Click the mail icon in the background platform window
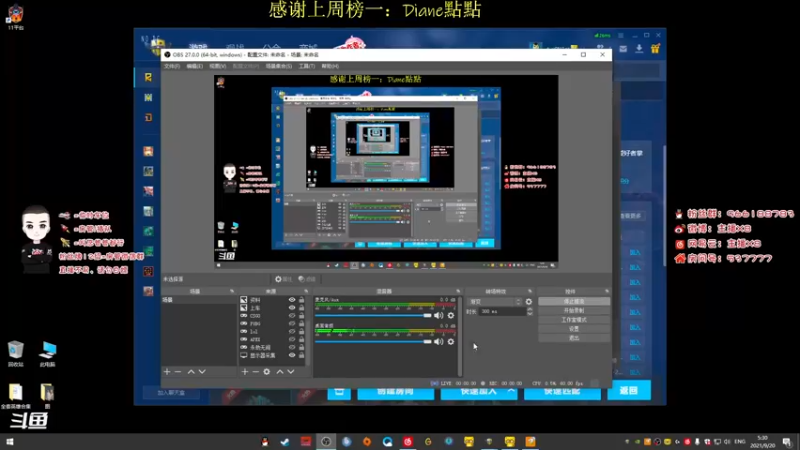Viewport: 800px width, 450px height. pos(623,49)
